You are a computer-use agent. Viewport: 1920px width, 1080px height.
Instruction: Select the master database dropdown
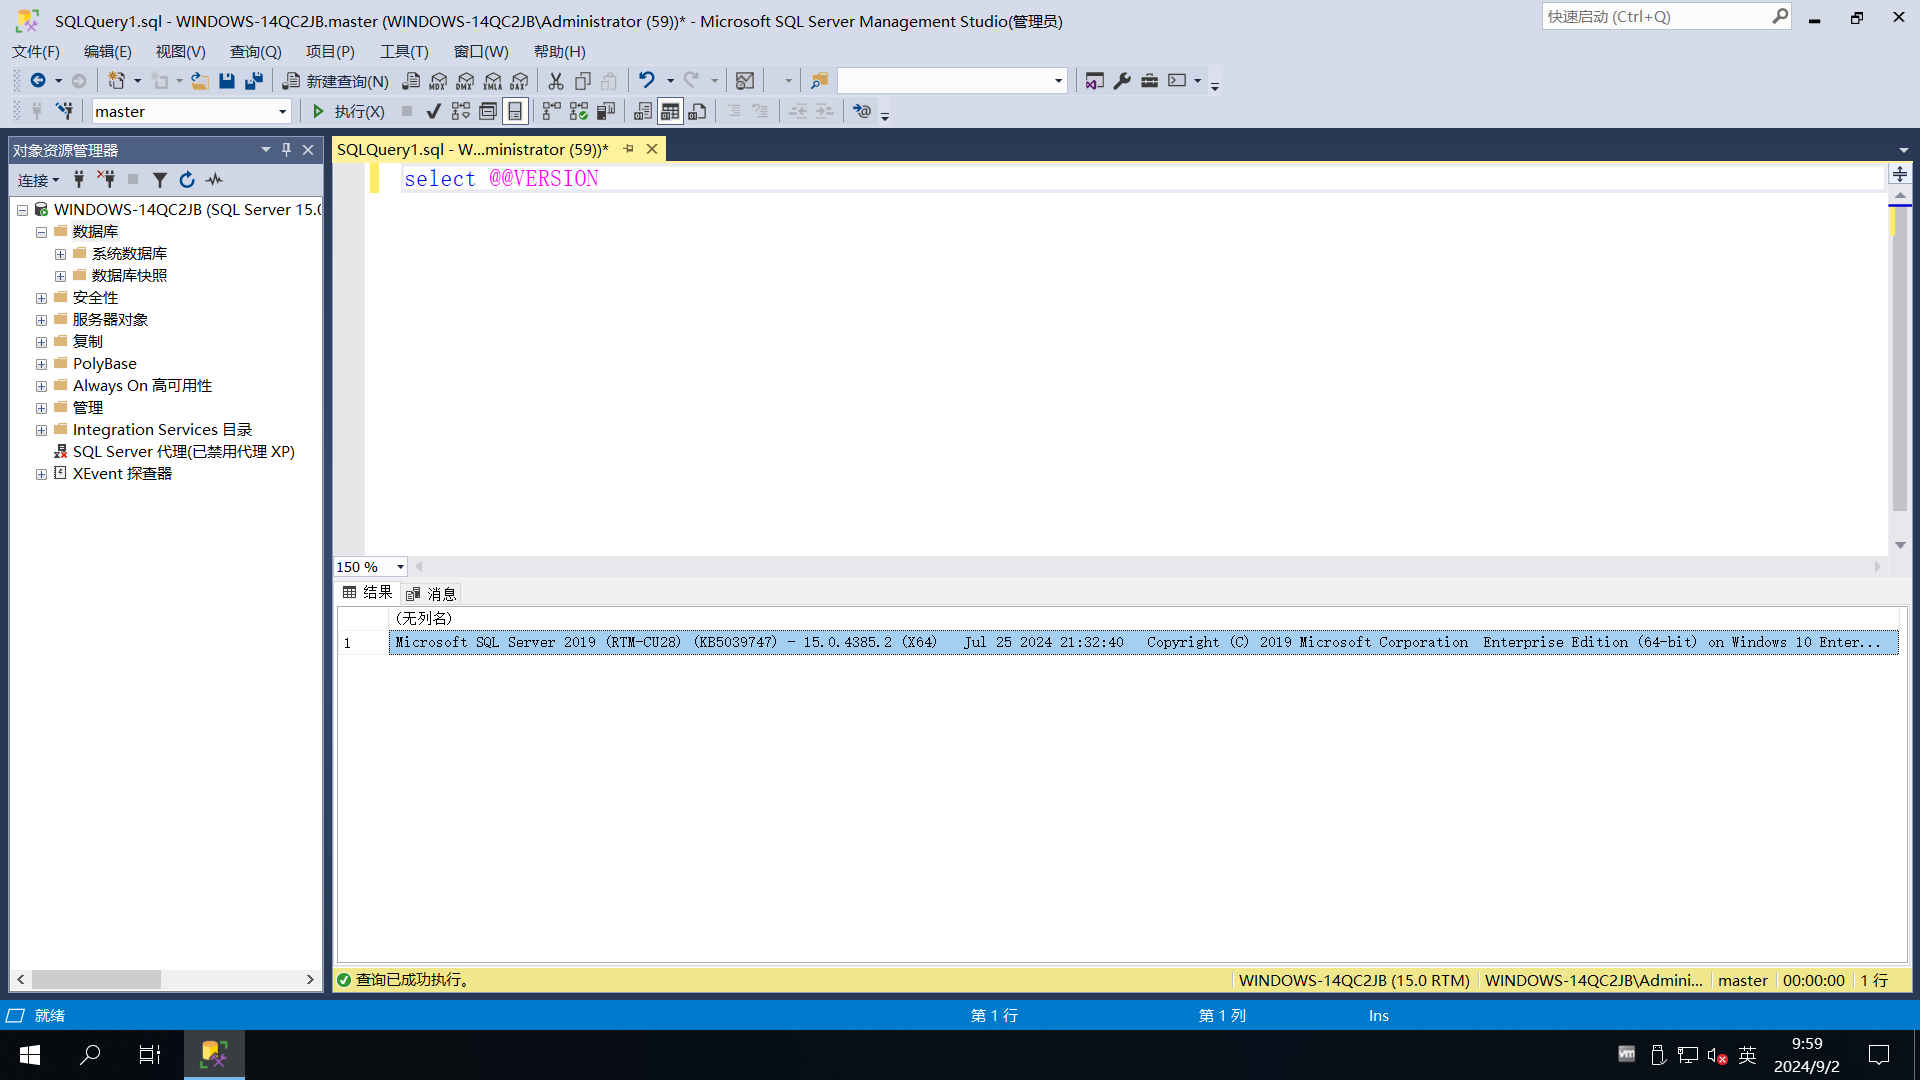pos(189,111)
